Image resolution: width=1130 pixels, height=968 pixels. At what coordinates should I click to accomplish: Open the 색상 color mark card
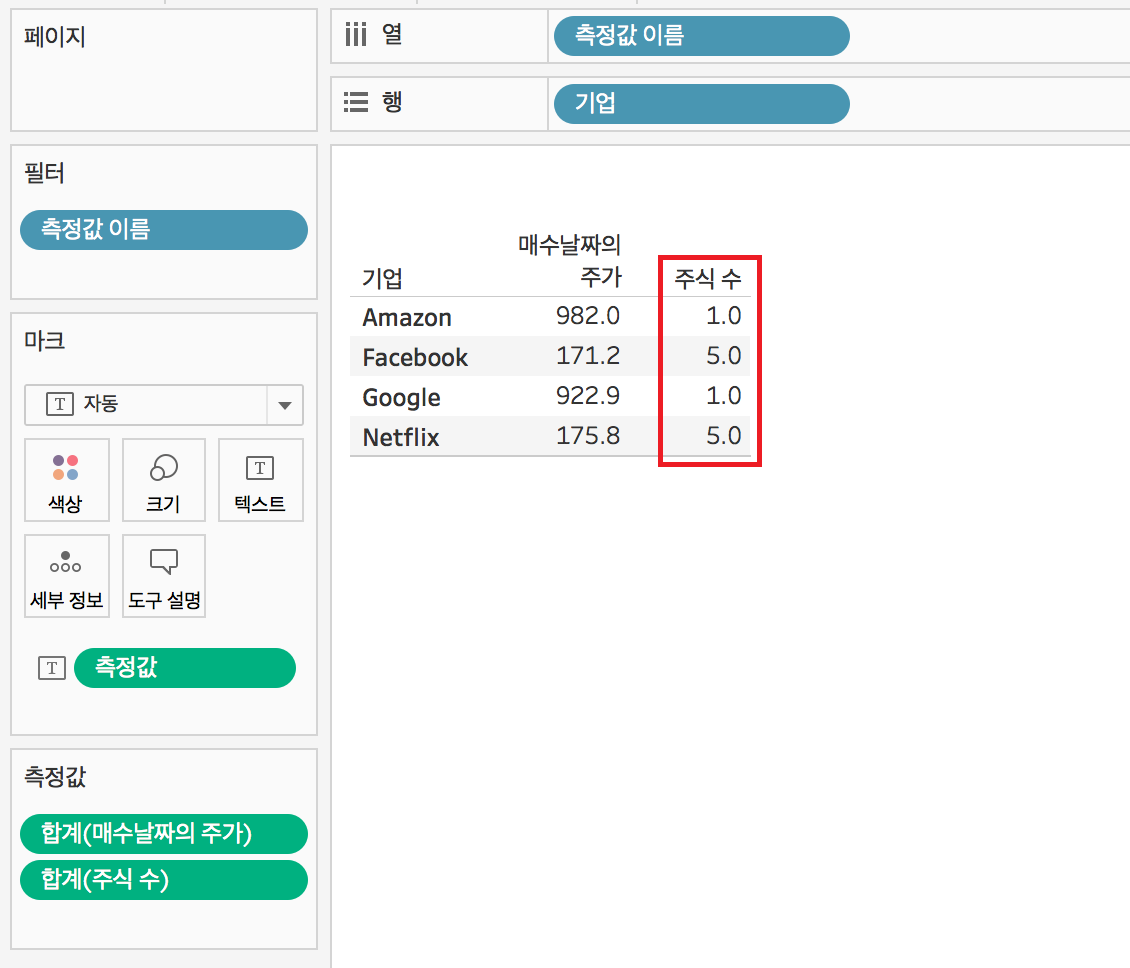(66, 480)
